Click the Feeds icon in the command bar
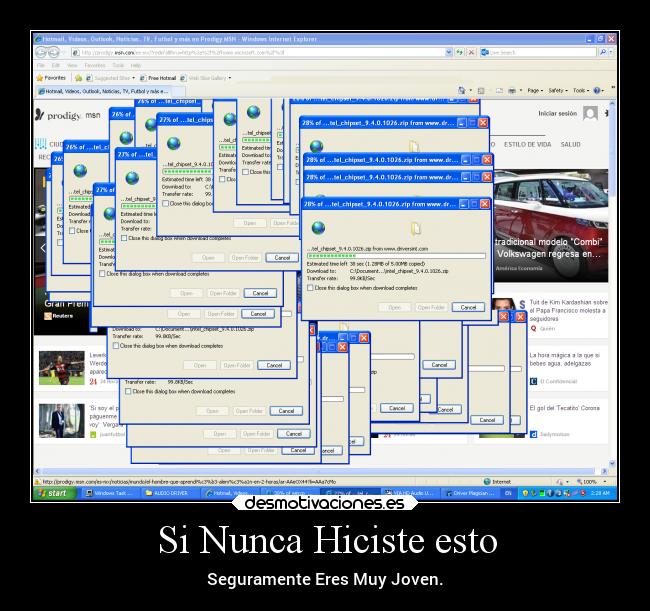 (481, 90)
